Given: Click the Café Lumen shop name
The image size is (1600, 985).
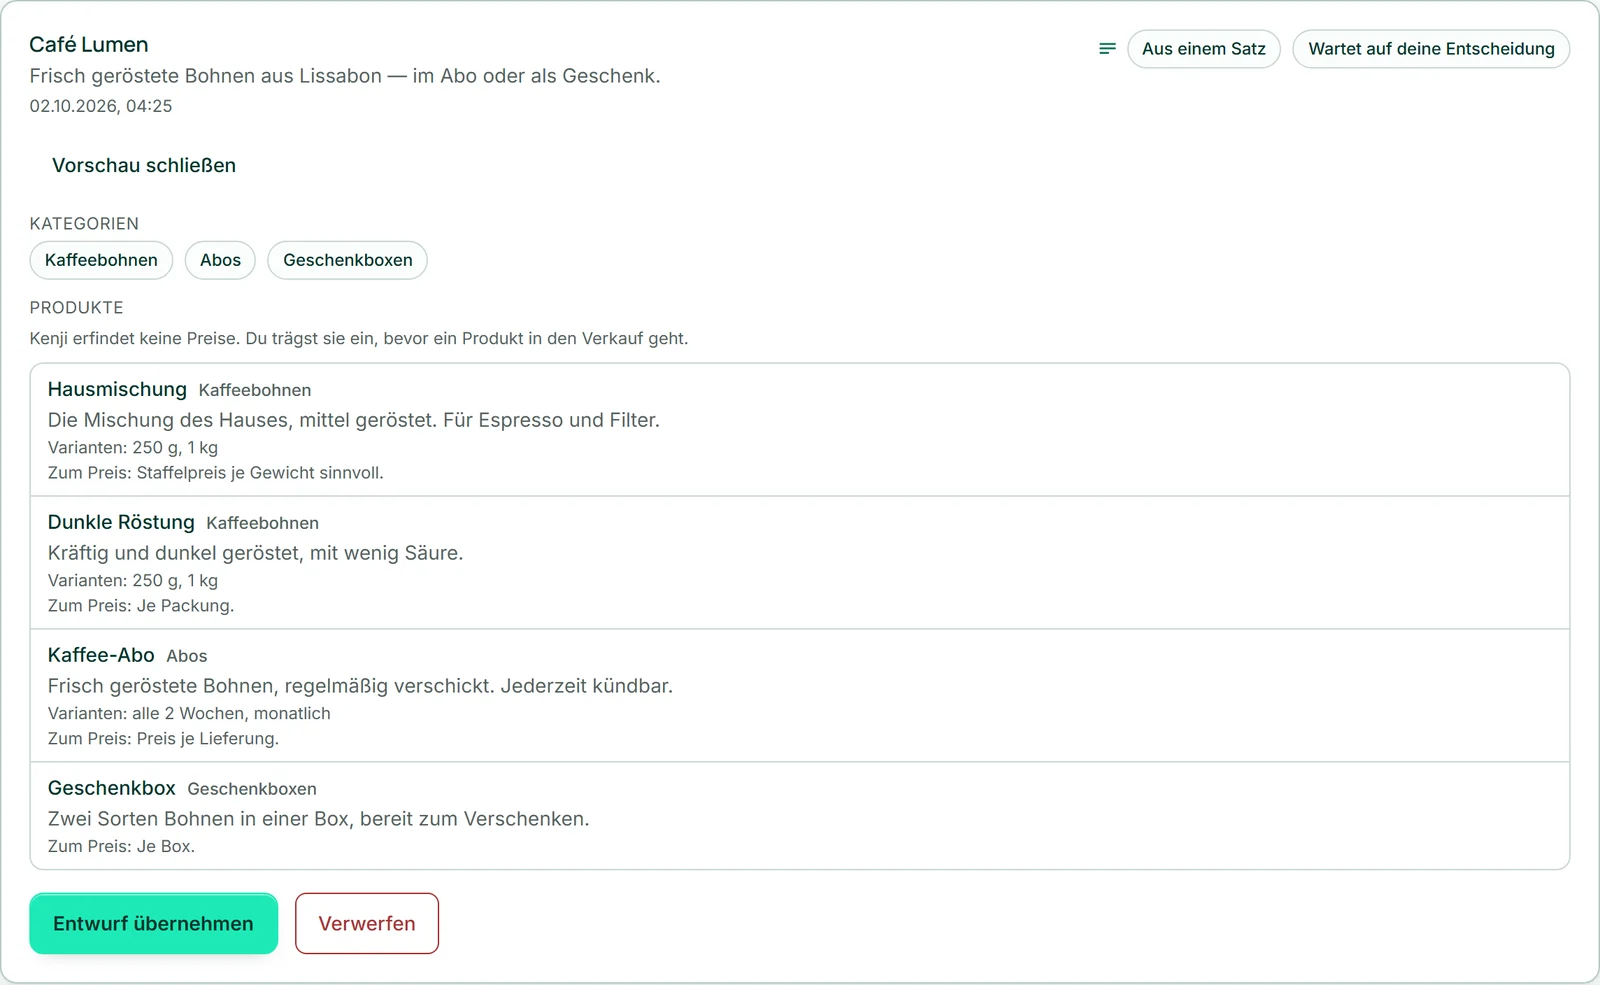Looking at the screenshot, I should click(x=89, y=44).
